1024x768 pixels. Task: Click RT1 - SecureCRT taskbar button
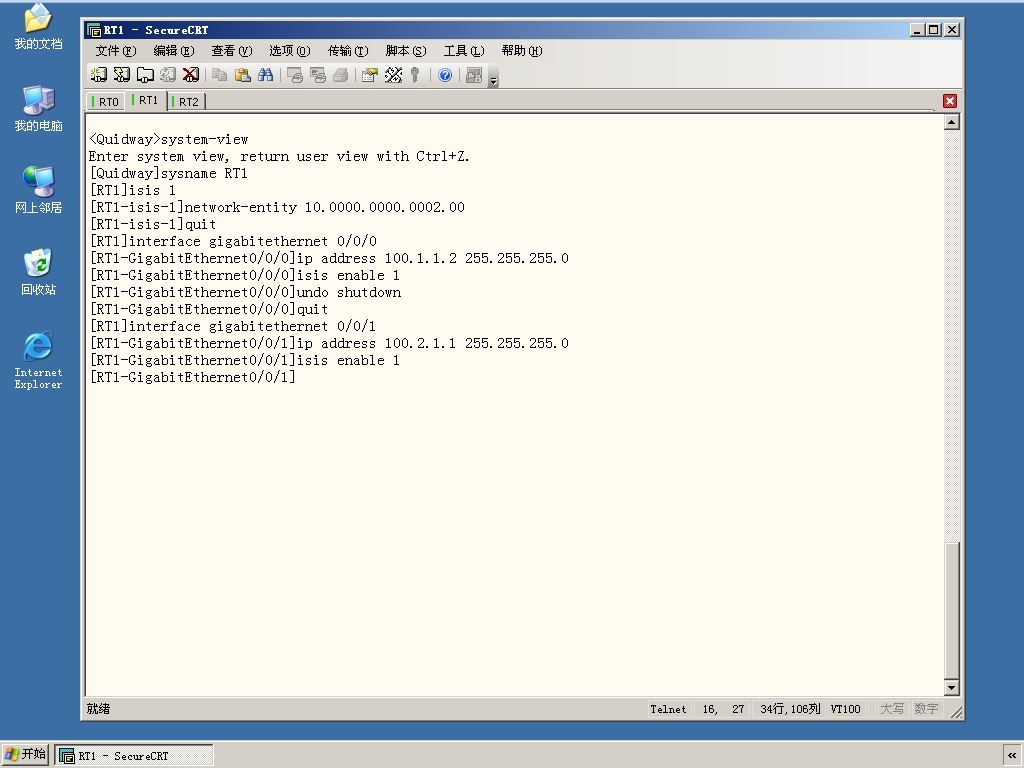[134, 756]
